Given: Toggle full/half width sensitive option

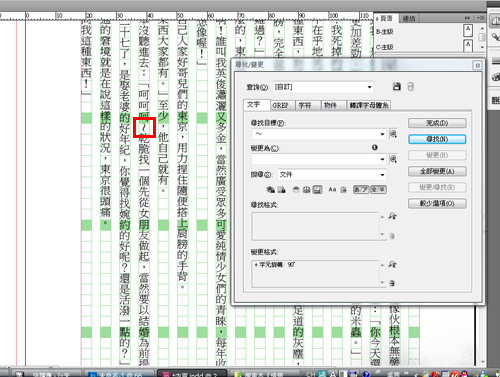Looking at the screenshot, I should click(378, 190).
